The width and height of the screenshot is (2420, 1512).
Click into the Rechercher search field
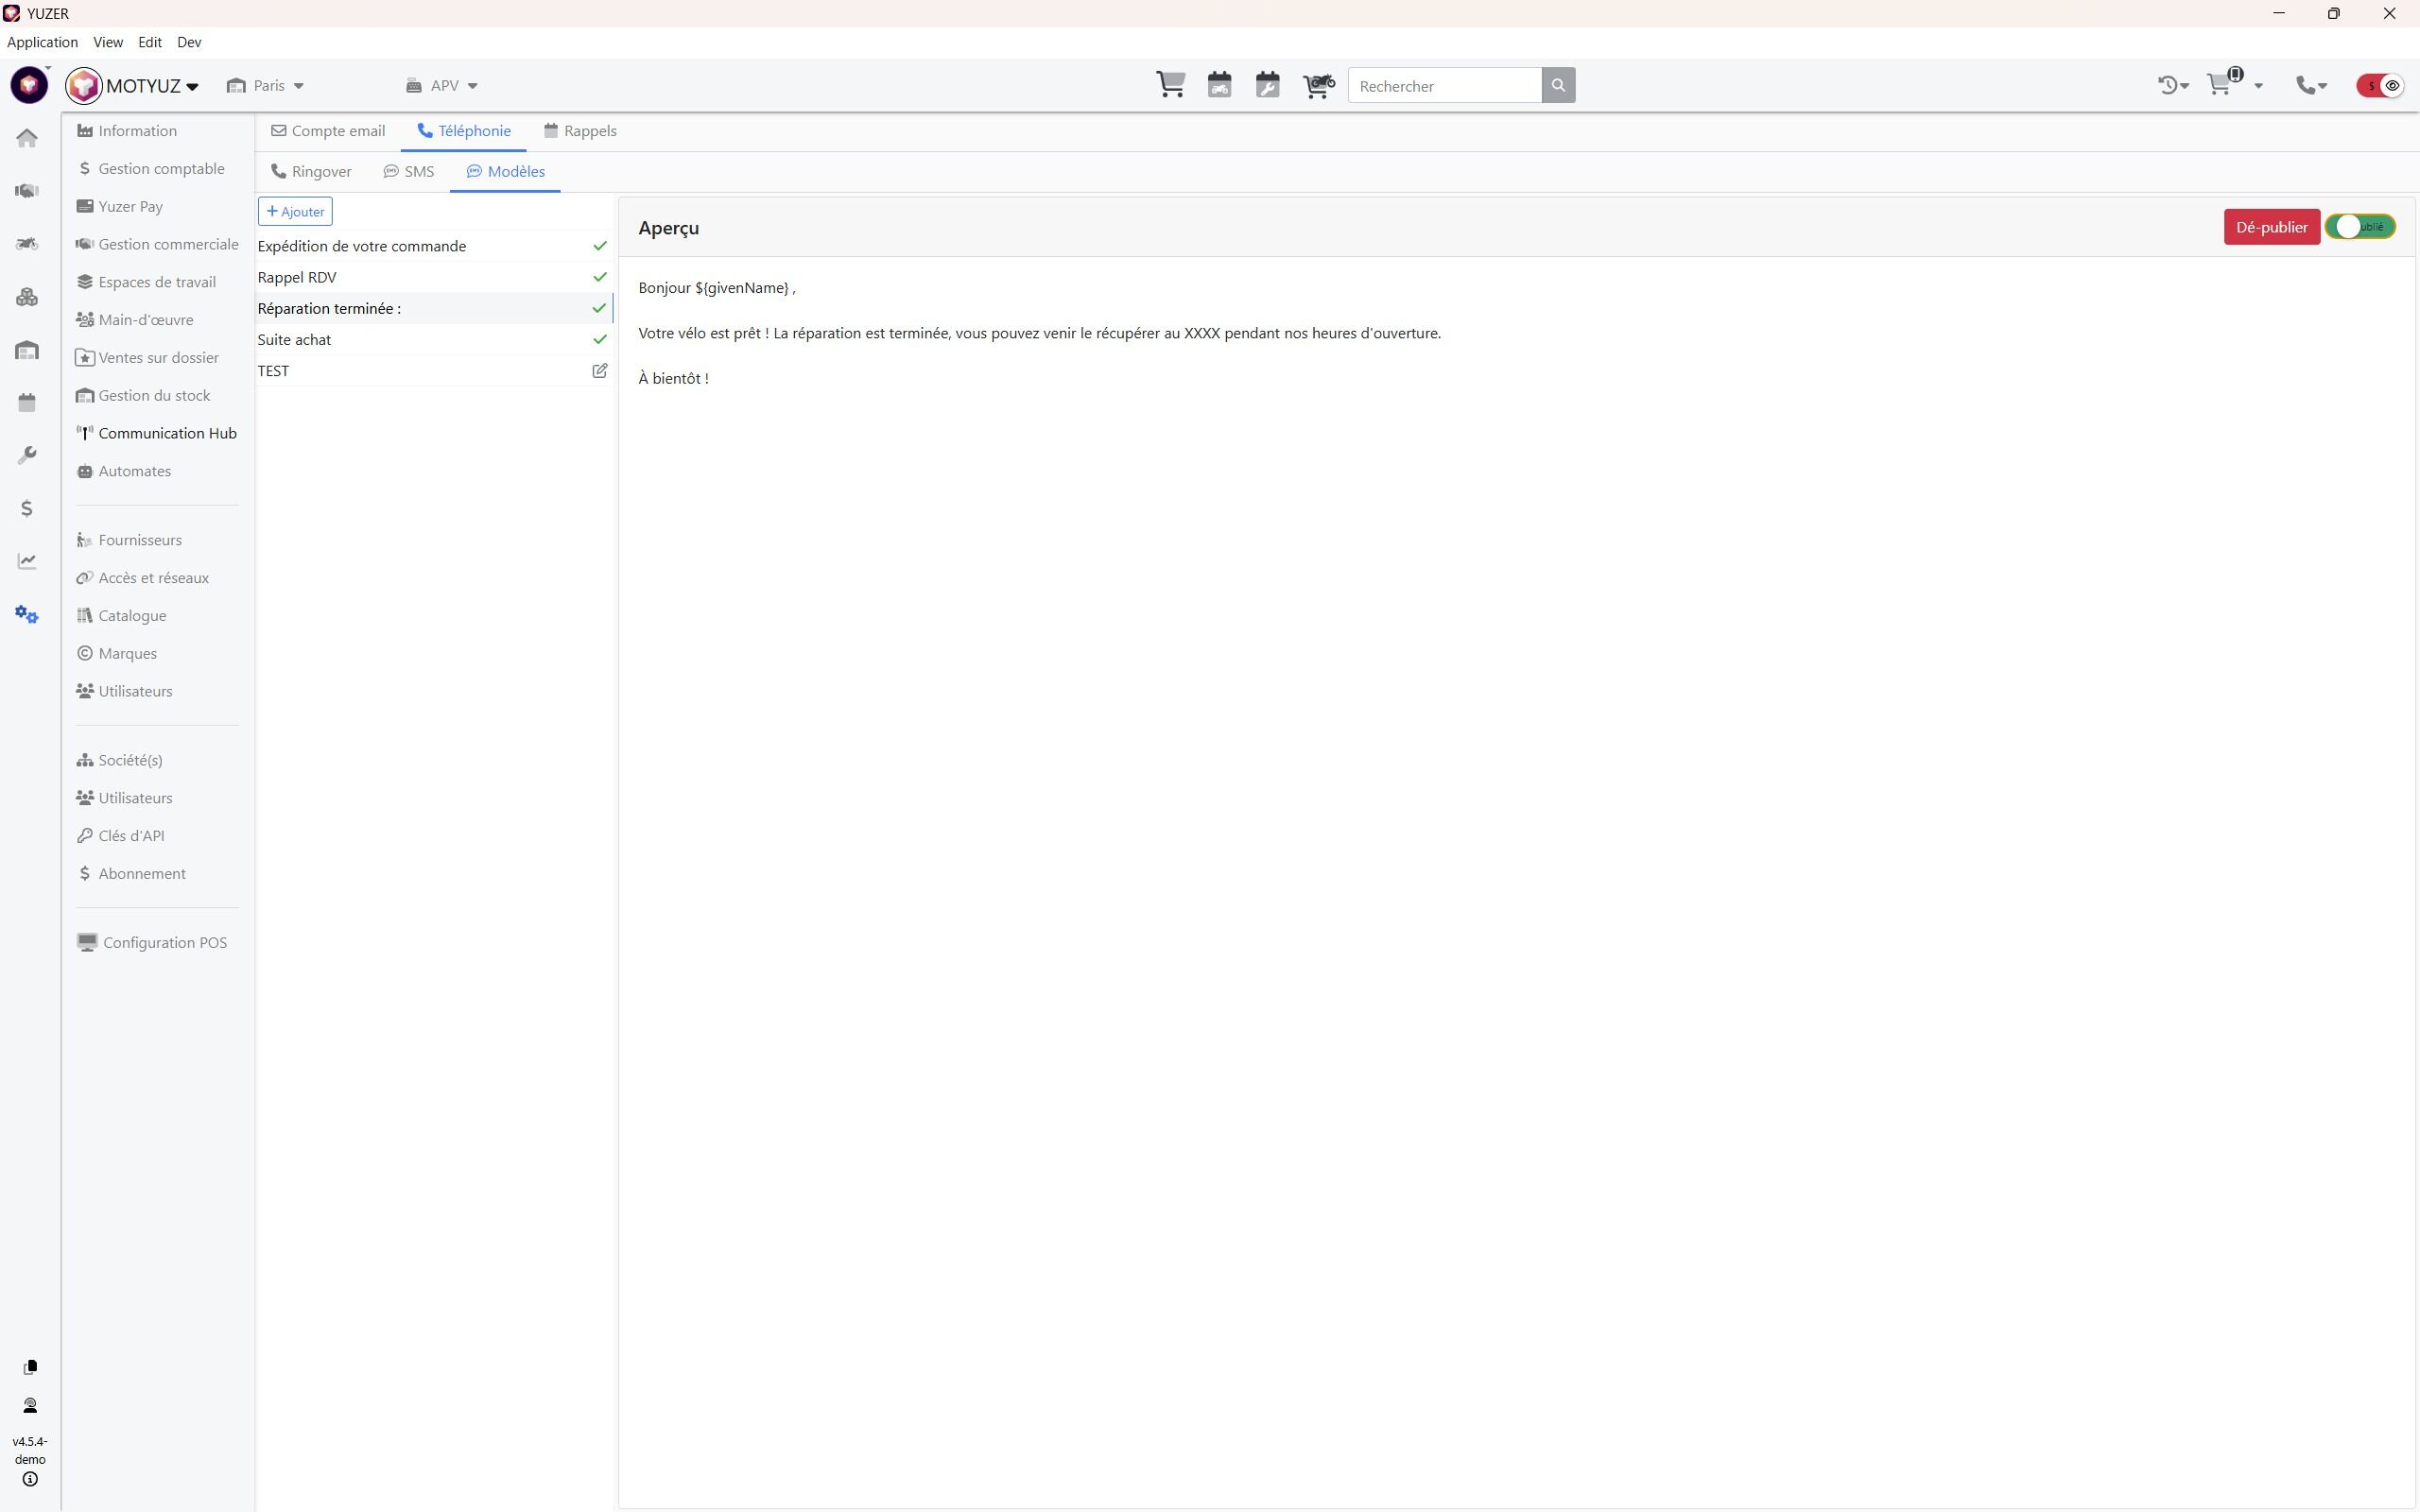point(1444,86)
